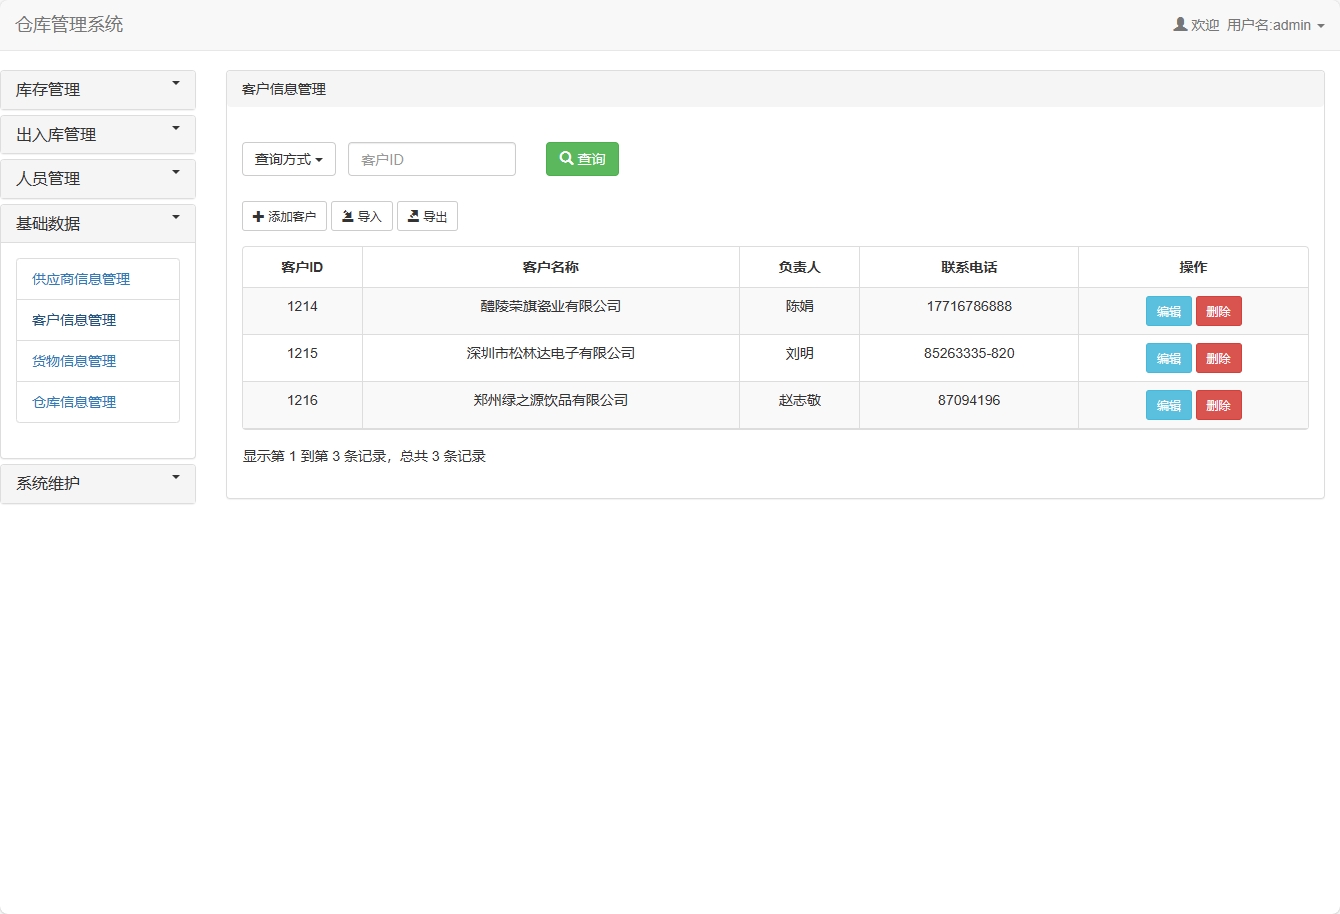This screenshot has height=914, width=1340.
Task: Click the 仓库管理系统 title
Action: point(68,24)
